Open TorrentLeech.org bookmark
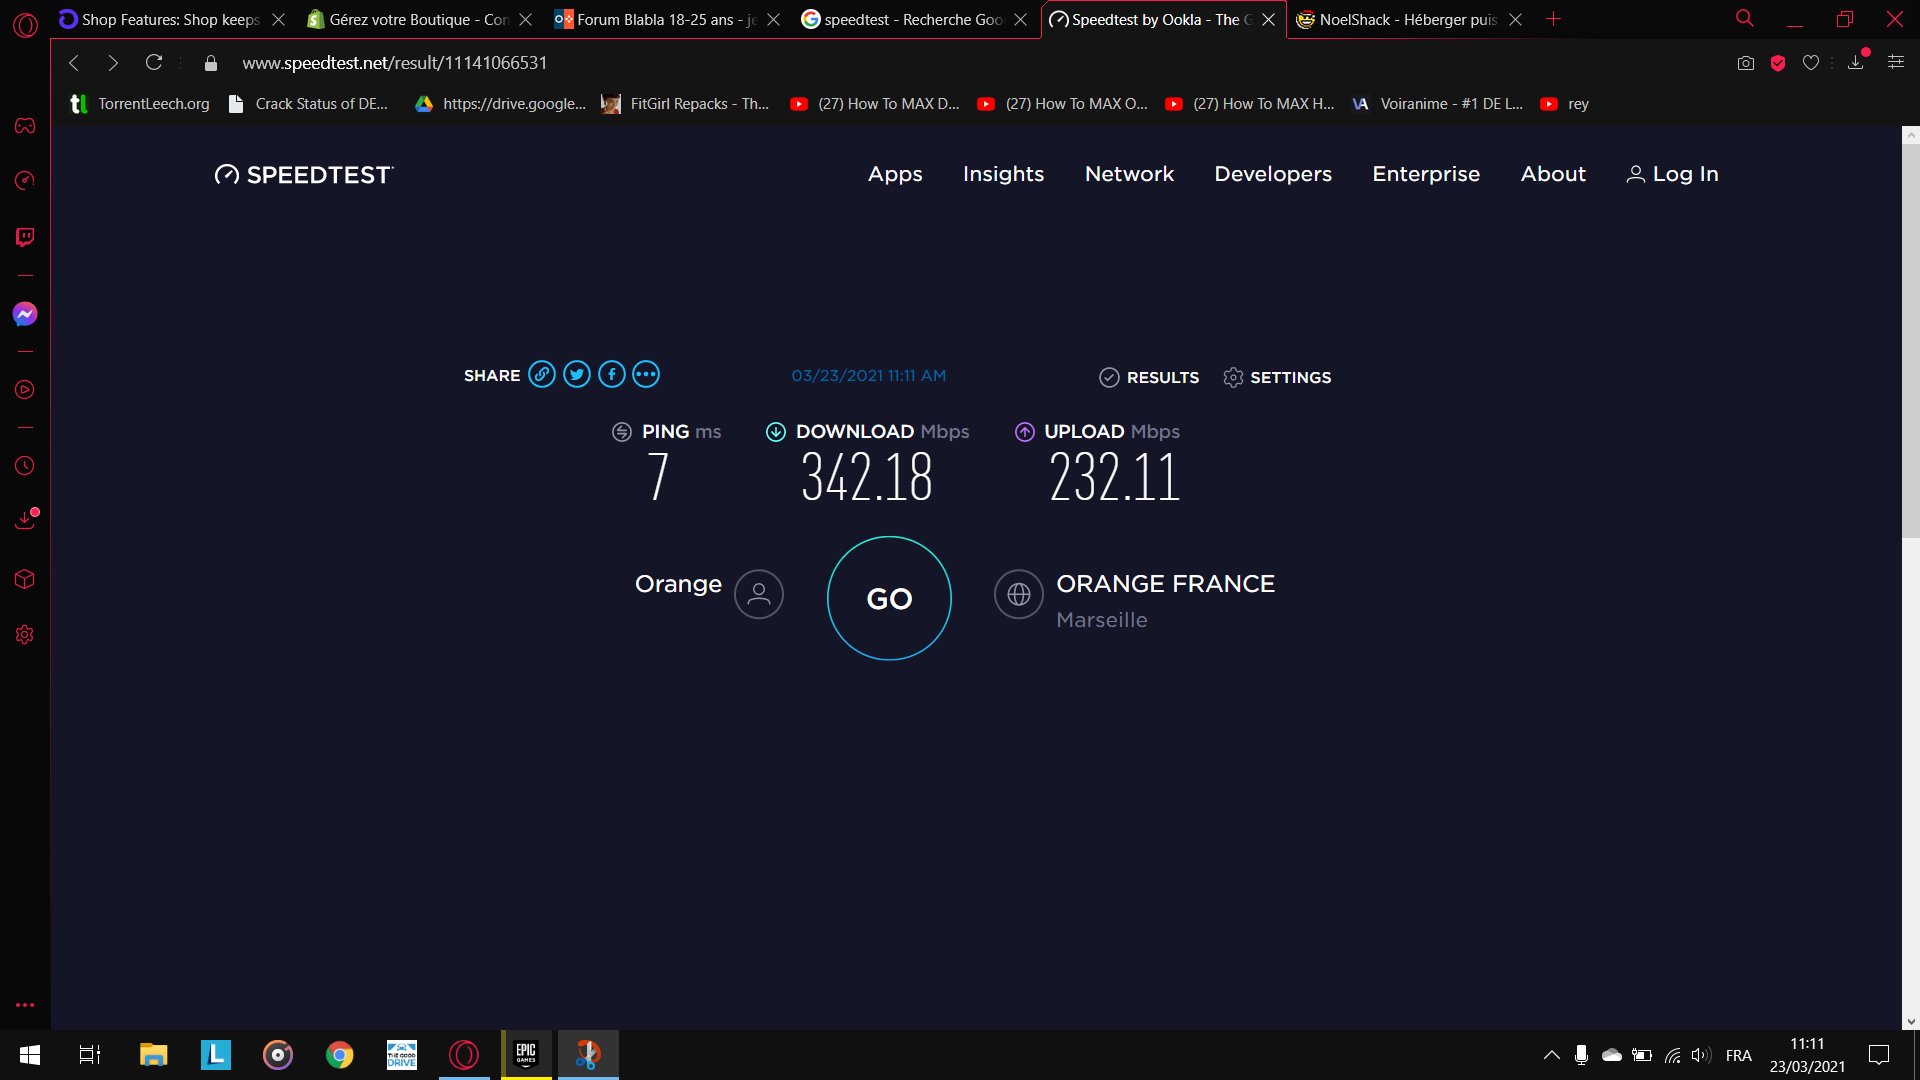The image size is (1920, 1080). [x=139, y=104]
